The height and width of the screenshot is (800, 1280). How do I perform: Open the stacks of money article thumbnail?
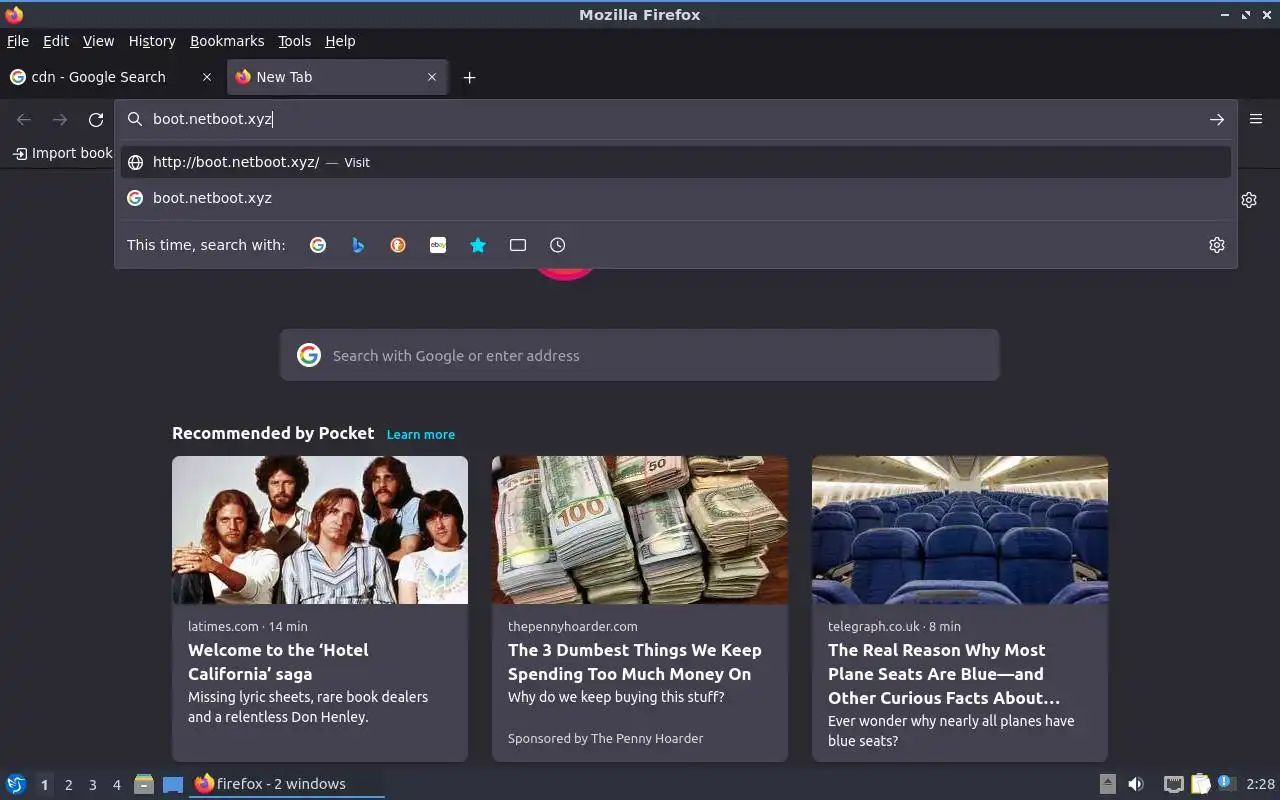pos(640,530)
